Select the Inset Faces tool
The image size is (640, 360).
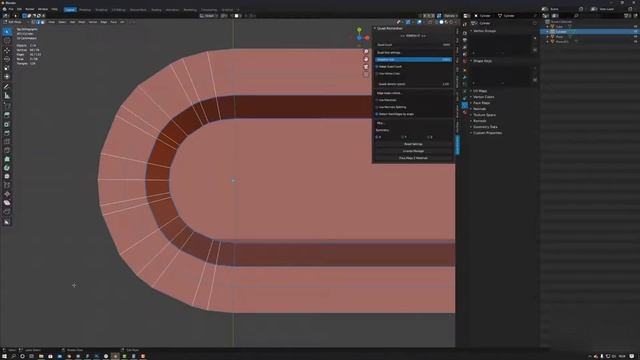pyautogui.click(x=7, y=124)
